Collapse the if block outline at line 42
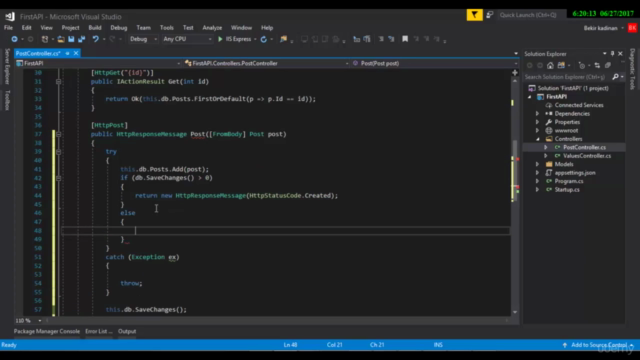The width and height of the screenshot is (640, 360). [x=58, y=178]
